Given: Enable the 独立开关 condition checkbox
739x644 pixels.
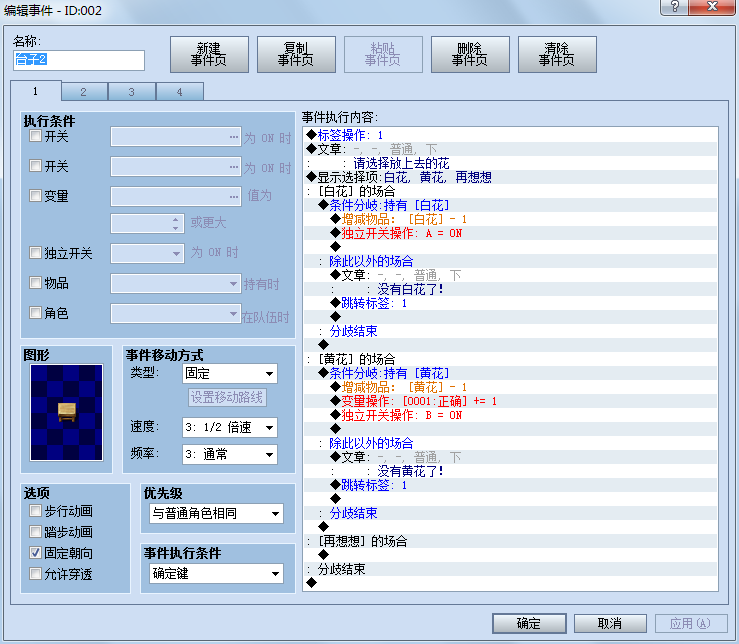Looking at the screenshot, I should (x=35, y=253).
